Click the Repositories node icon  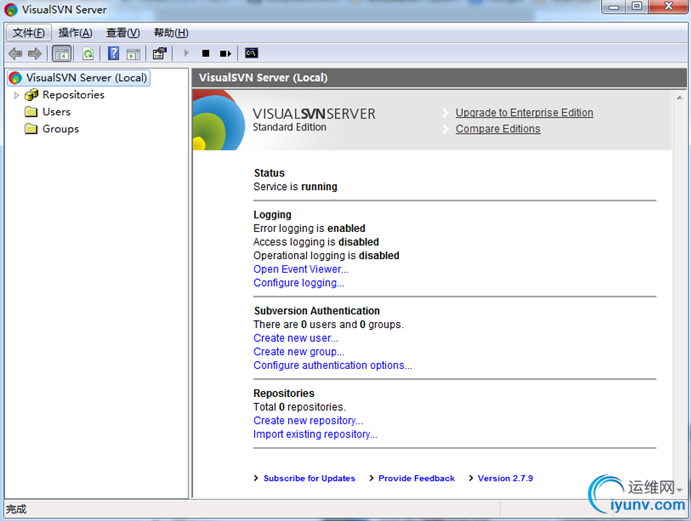pos(31,95)
